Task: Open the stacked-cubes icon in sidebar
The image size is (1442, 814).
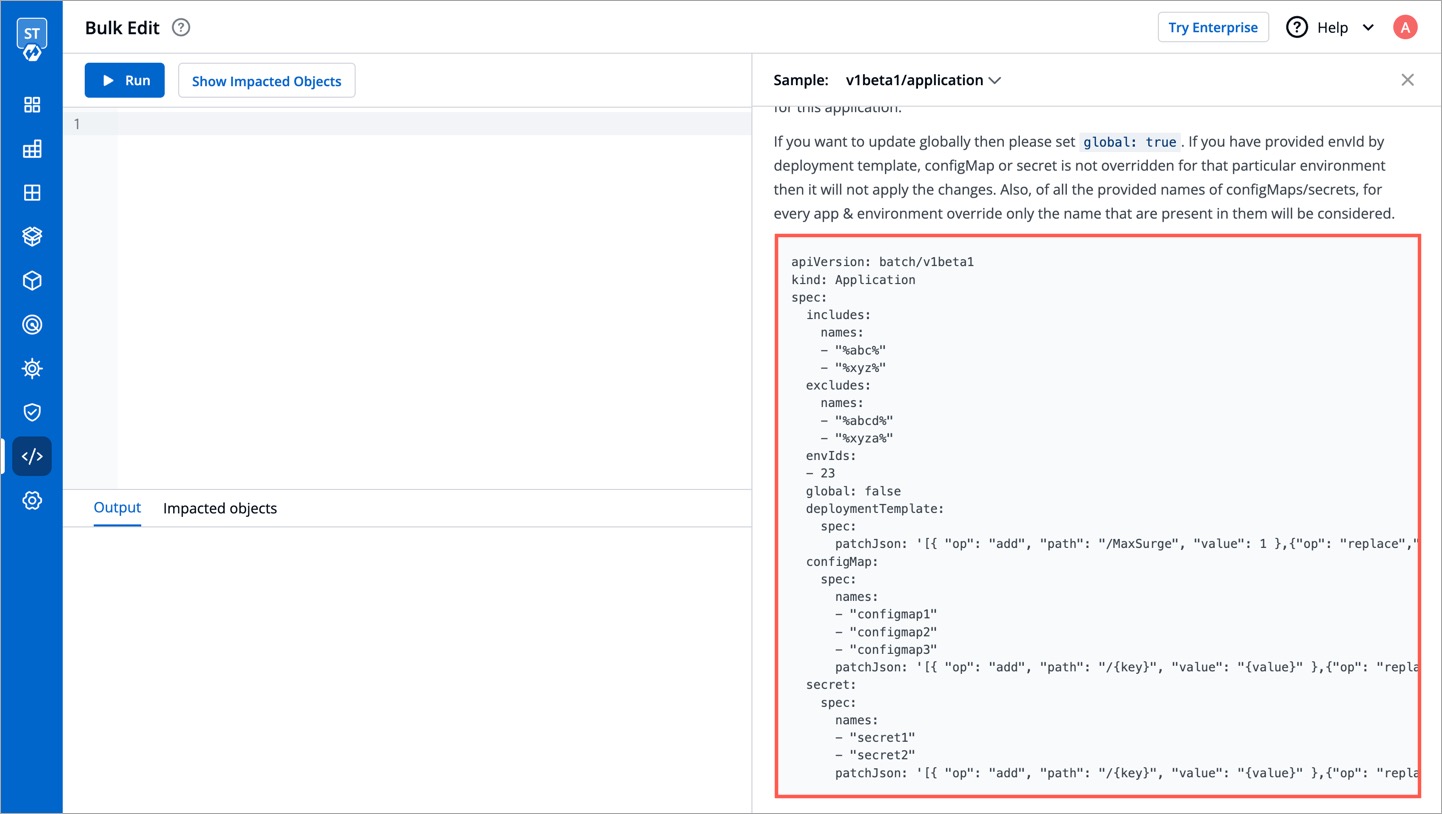Action: coord(32,237)
